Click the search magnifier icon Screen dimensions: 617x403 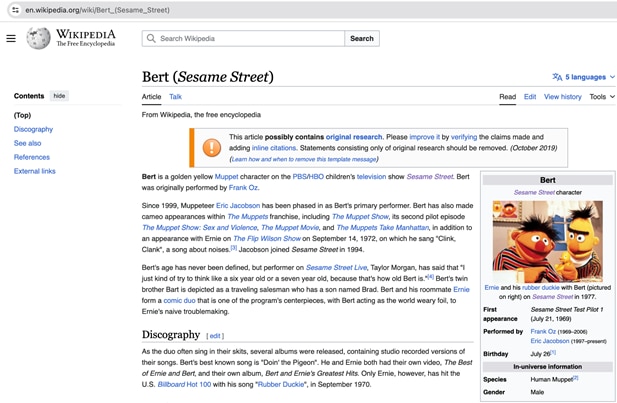151,38
